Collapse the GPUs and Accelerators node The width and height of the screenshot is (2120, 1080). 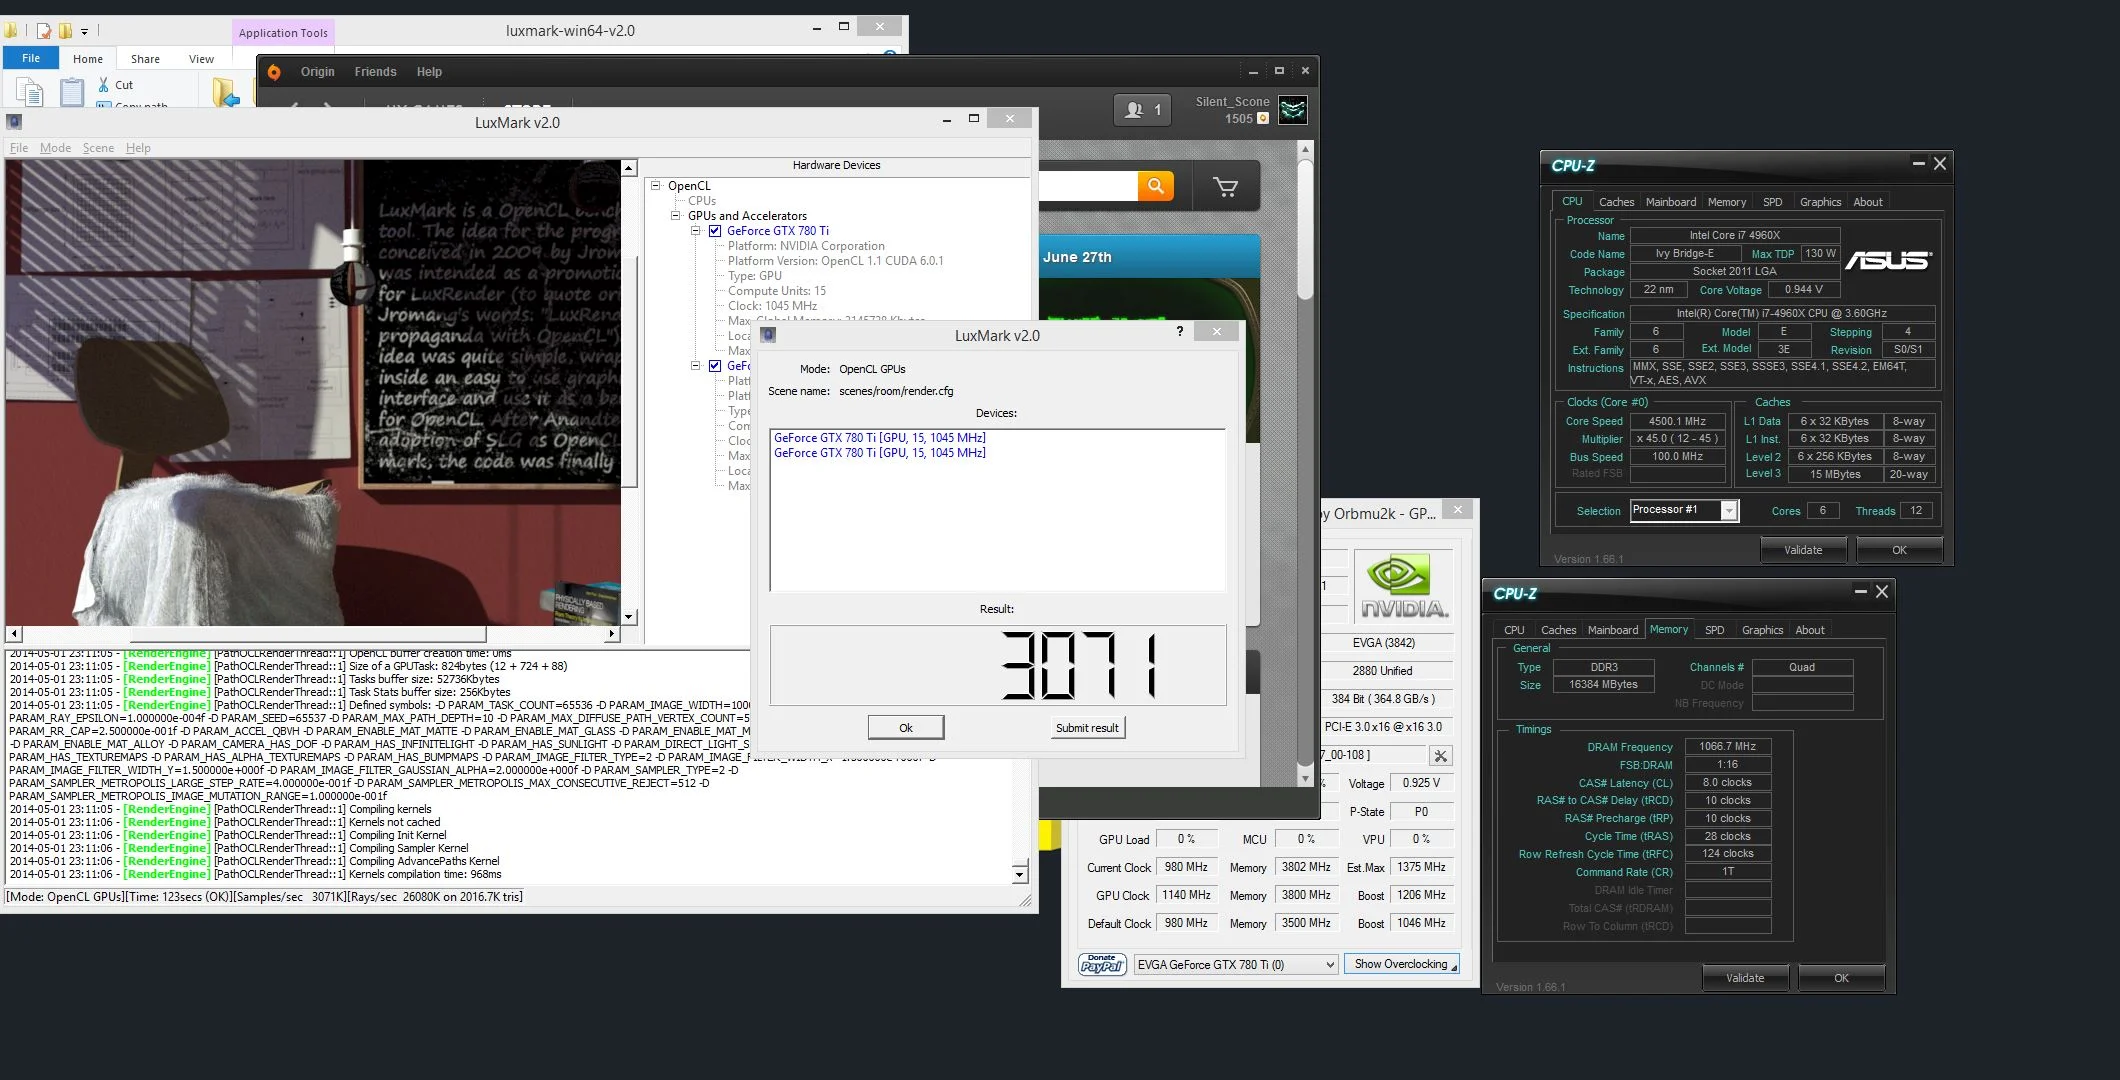[x=676, y=216]
